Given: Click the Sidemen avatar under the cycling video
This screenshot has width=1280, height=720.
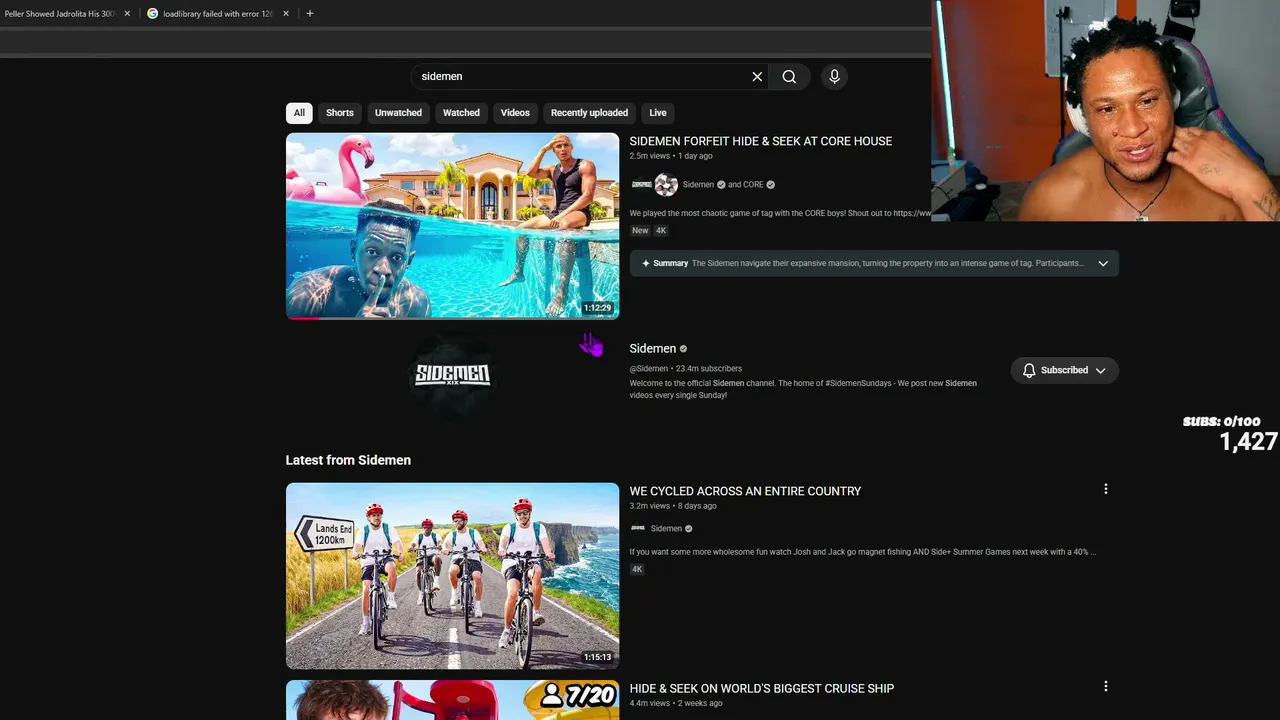Looking at the screenshot, I should pos(638,529).
